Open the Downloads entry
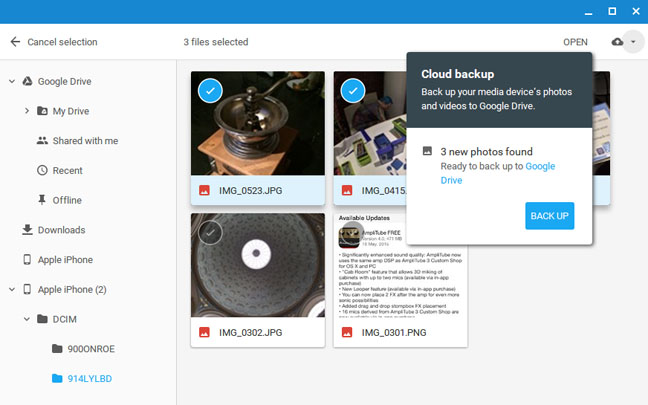Image resolution: width=648 pixels, height=405 pixels. (62, 230)
